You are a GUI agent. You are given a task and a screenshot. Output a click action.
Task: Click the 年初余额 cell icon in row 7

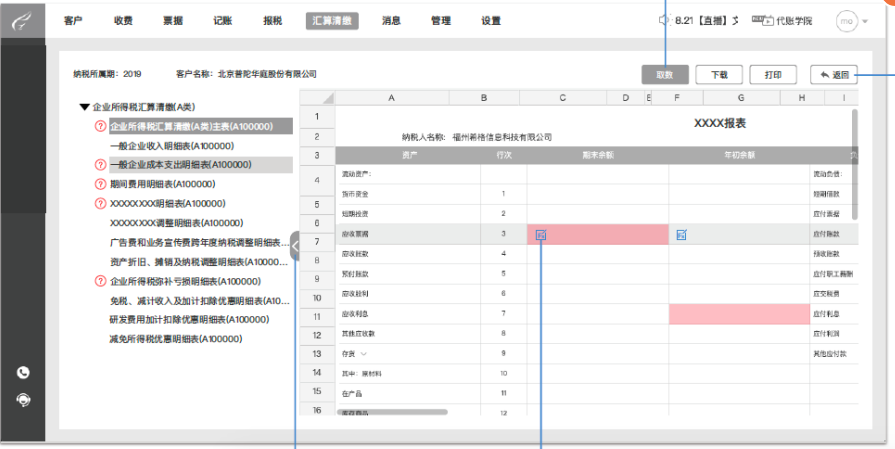pos(681,235)
